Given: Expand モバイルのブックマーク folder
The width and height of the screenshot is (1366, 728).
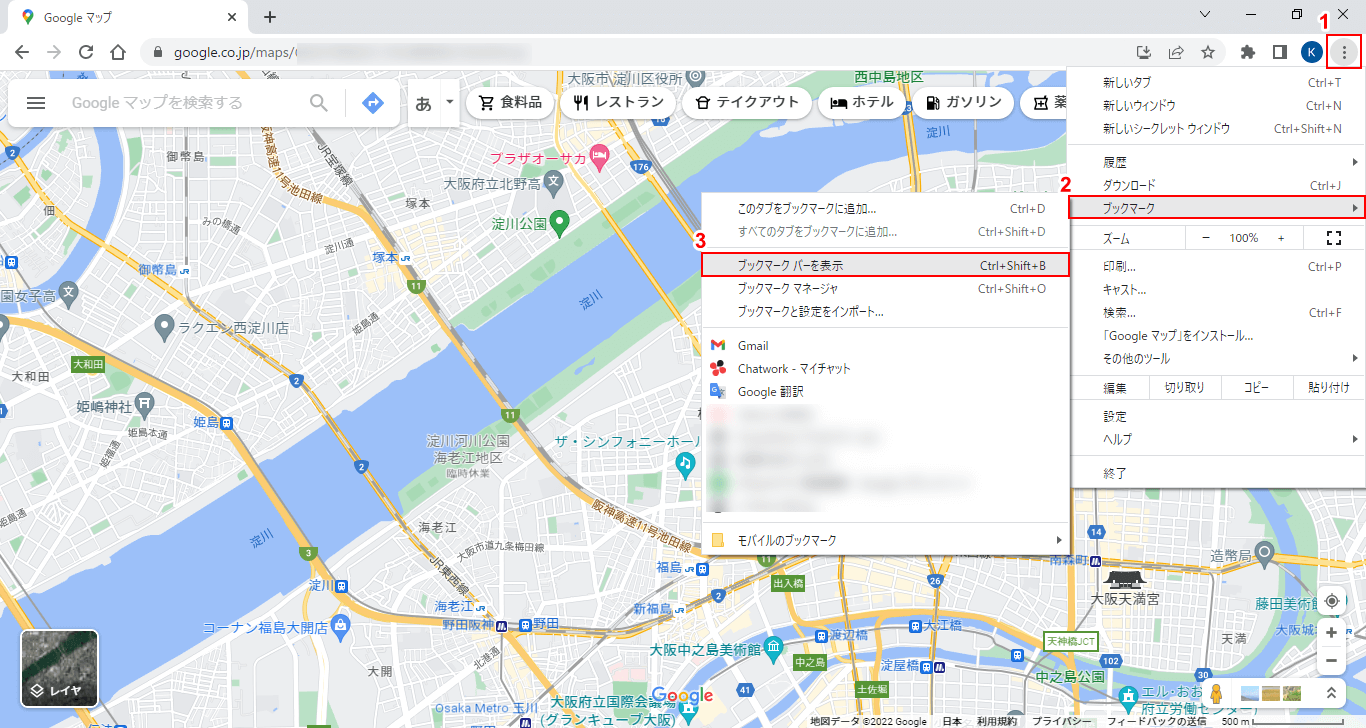Looking at the screenshot, I should [x=886, y=540].
